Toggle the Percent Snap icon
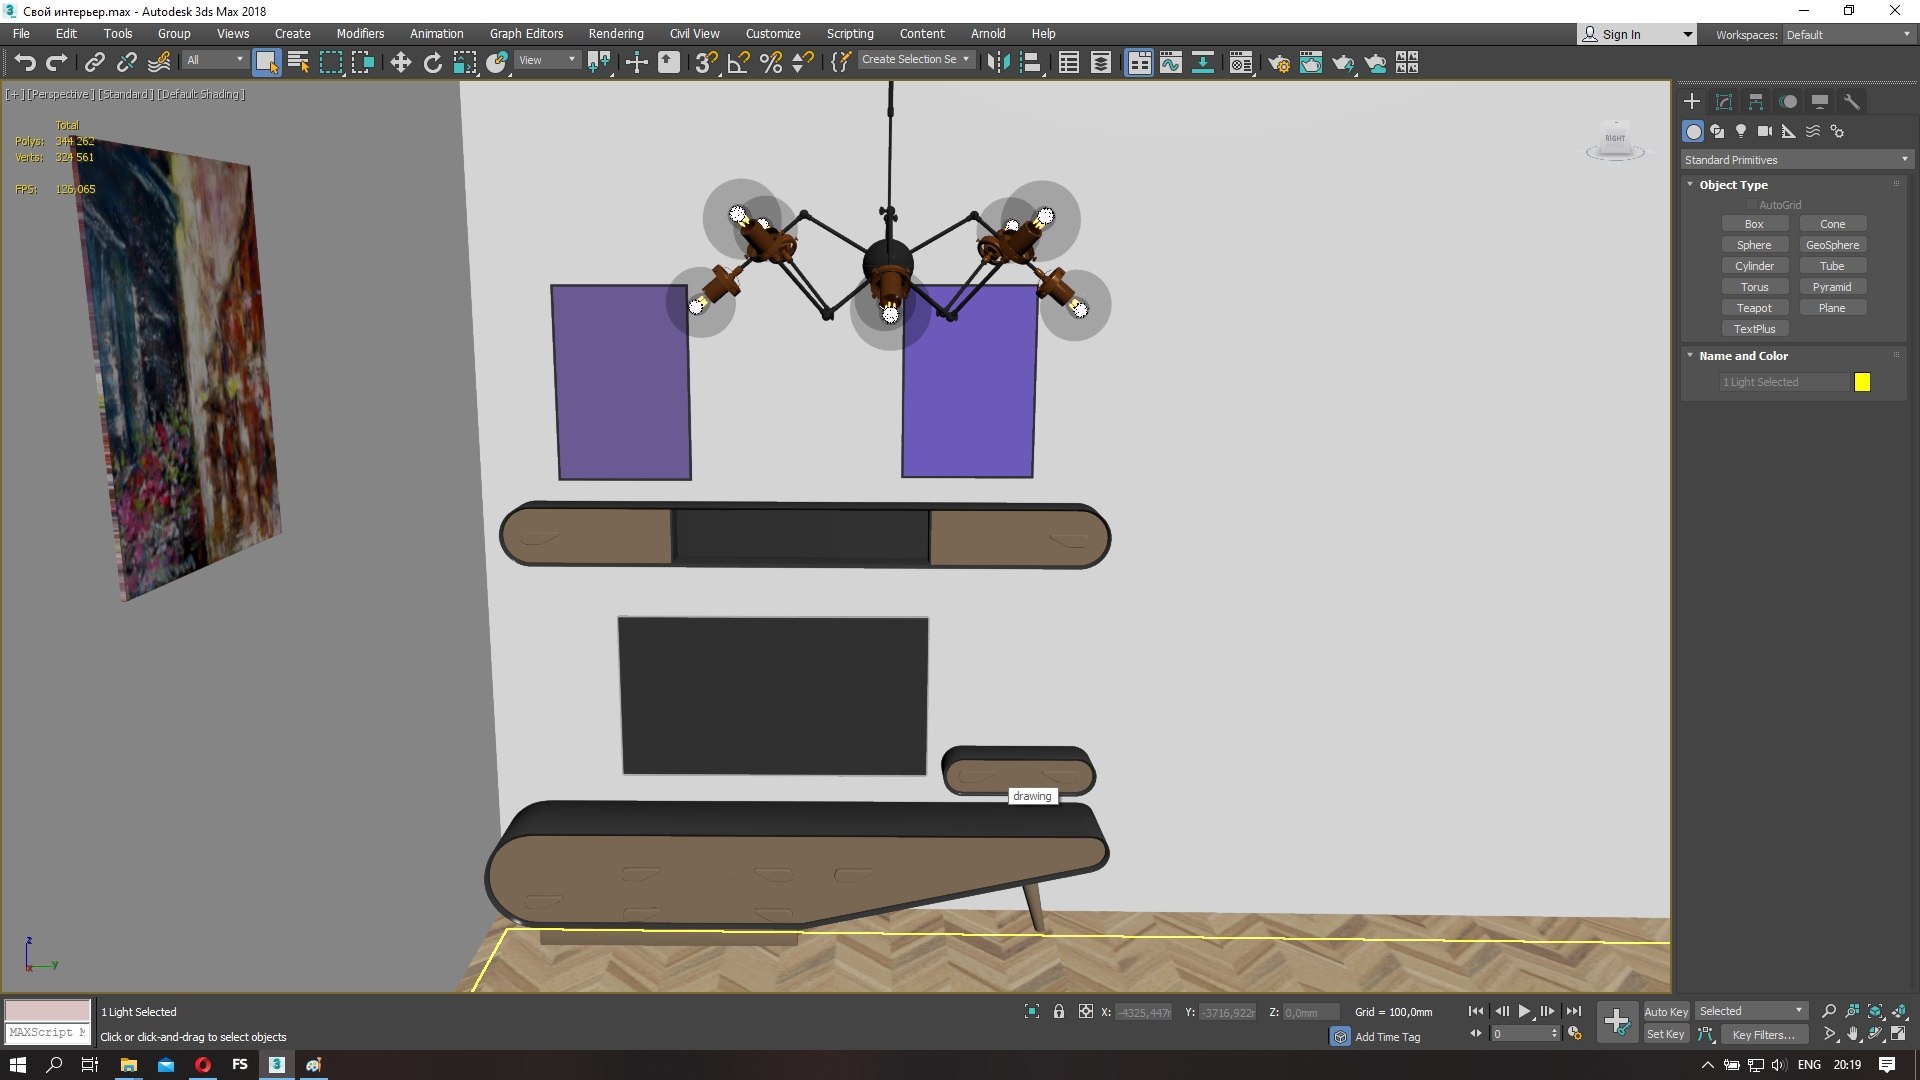Image resolution: width=1920 pixels, height=1080 pixels. (x=770, y=63)
